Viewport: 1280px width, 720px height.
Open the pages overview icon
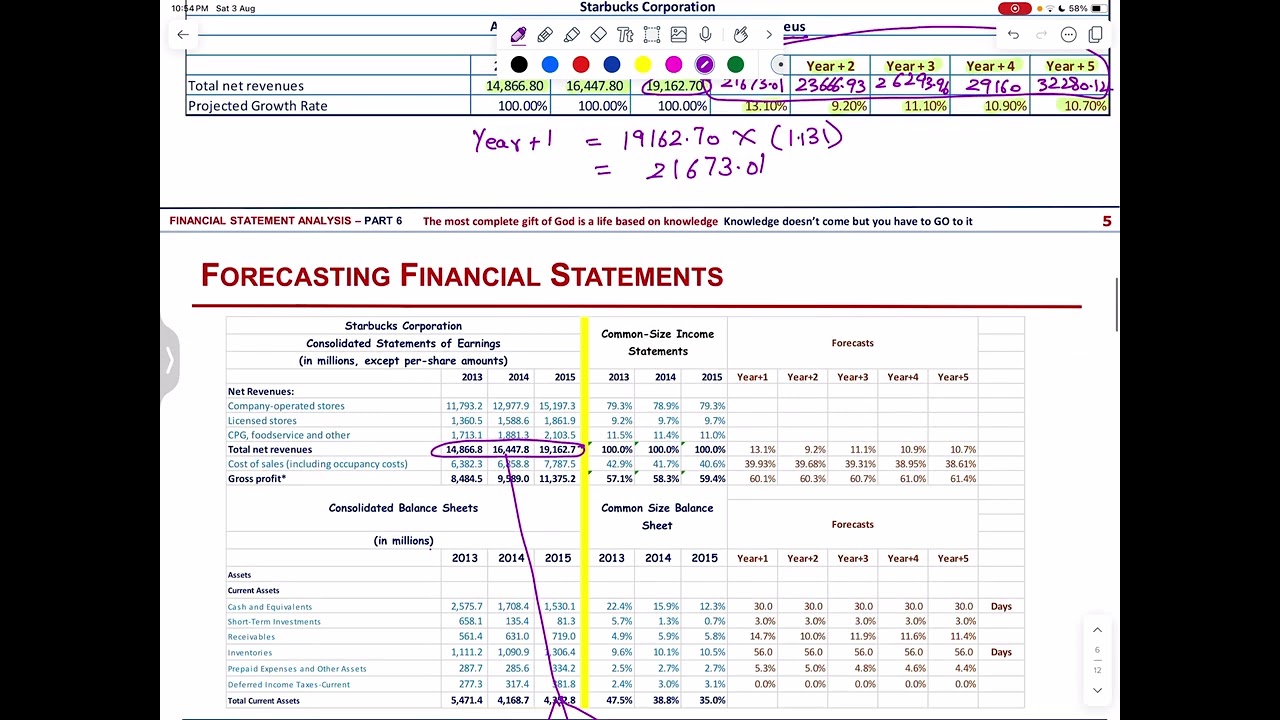[1095, 35]
